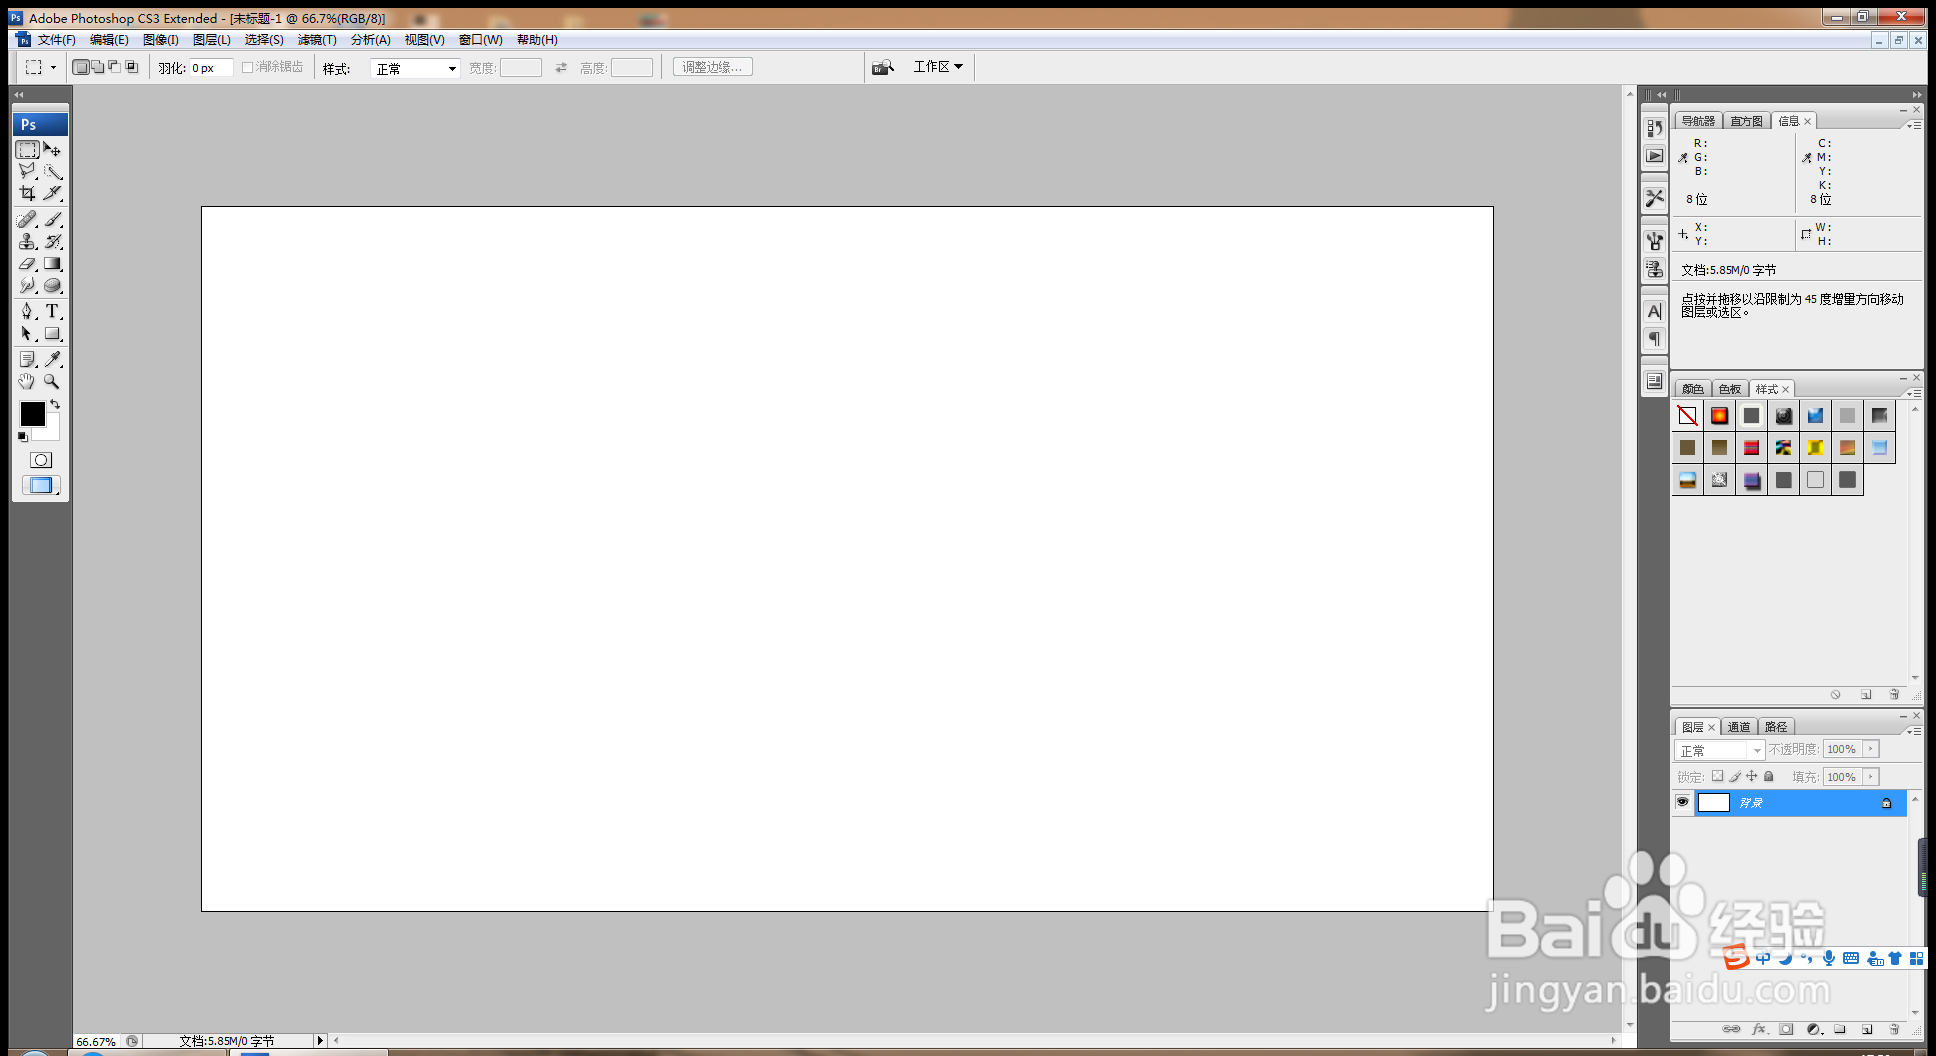Select the Clone Stamp tool
1936x1056 pixels.
point(27,241)
